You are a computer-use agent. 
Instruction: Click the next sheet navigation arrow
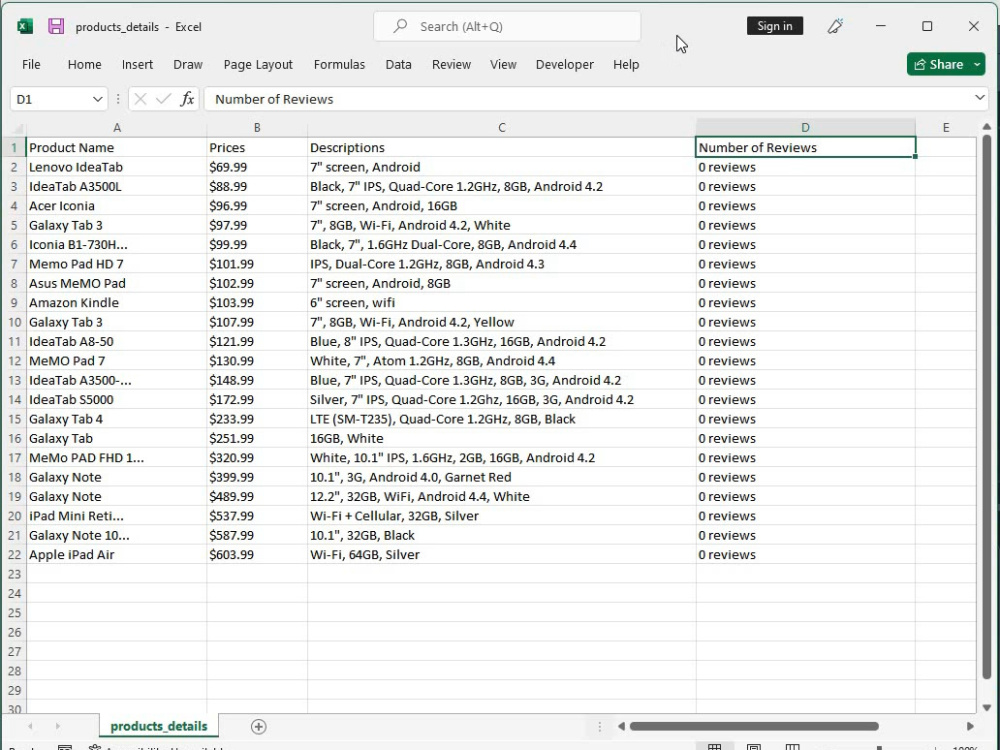(x=57, y=726)
